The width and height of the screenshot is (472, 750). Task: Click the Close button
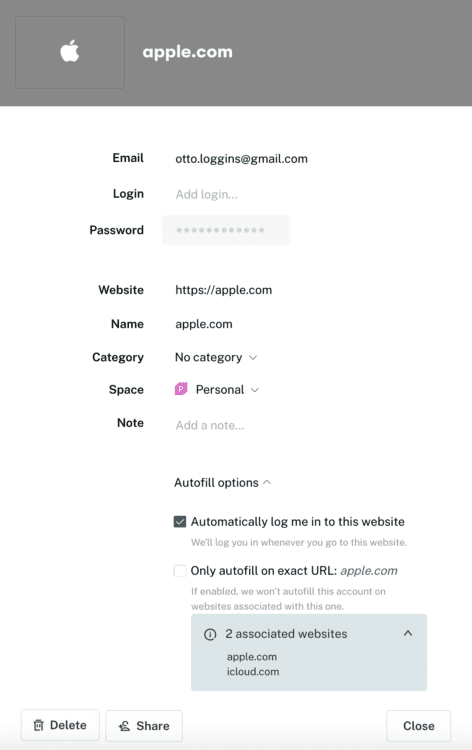pyautogui.click(x=418, y=726)
